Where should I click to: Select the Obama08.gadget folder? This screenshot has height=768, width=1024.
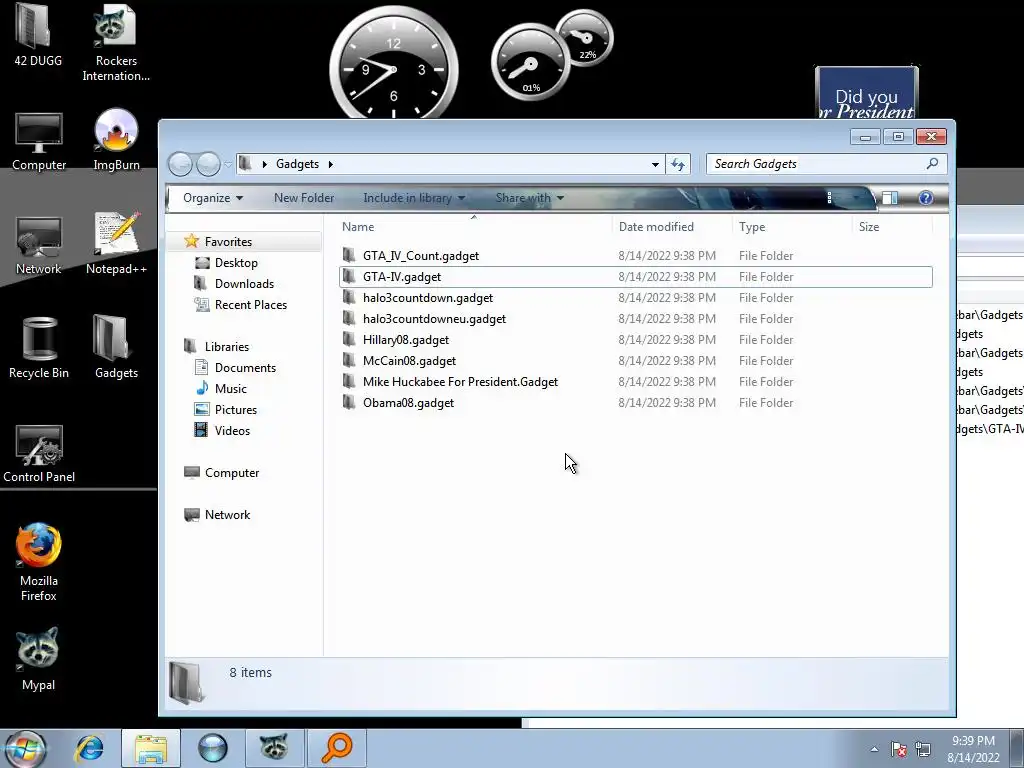coord(636,402)
